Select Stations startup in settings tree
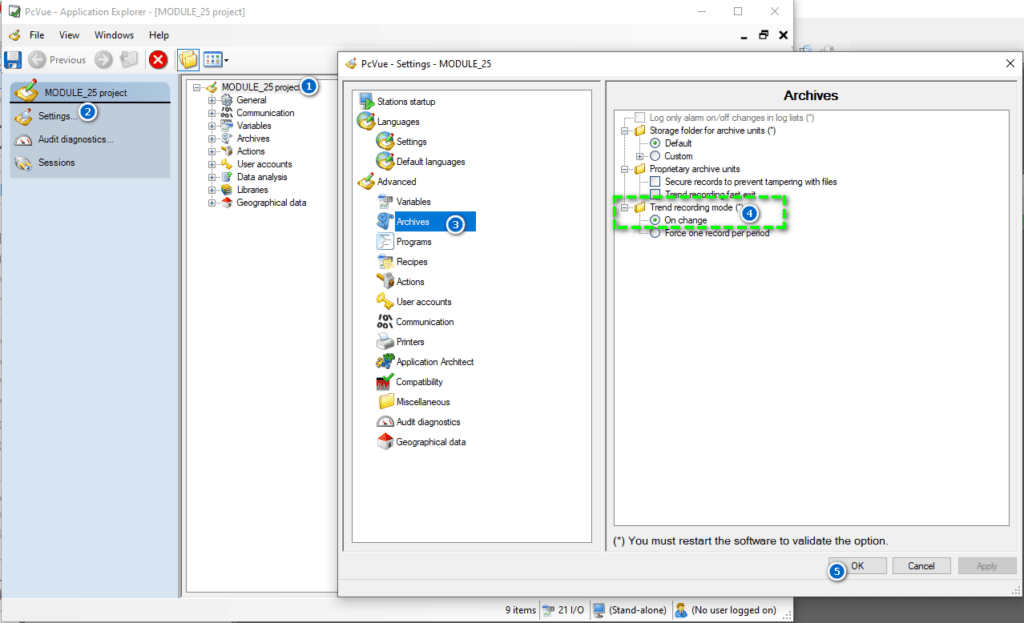The image size is (1024, 623). tap(406, 102)
